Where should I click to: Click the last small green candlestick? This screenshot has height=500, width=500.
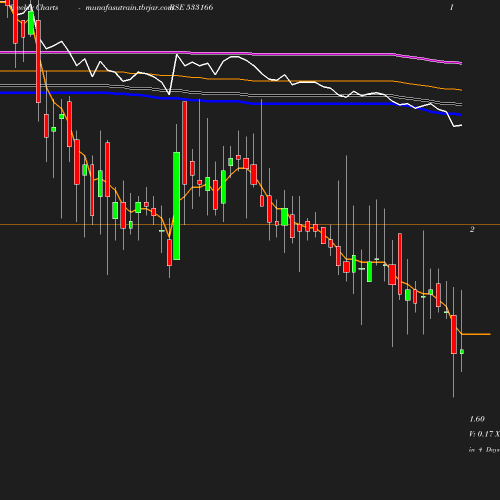(462, 352)
